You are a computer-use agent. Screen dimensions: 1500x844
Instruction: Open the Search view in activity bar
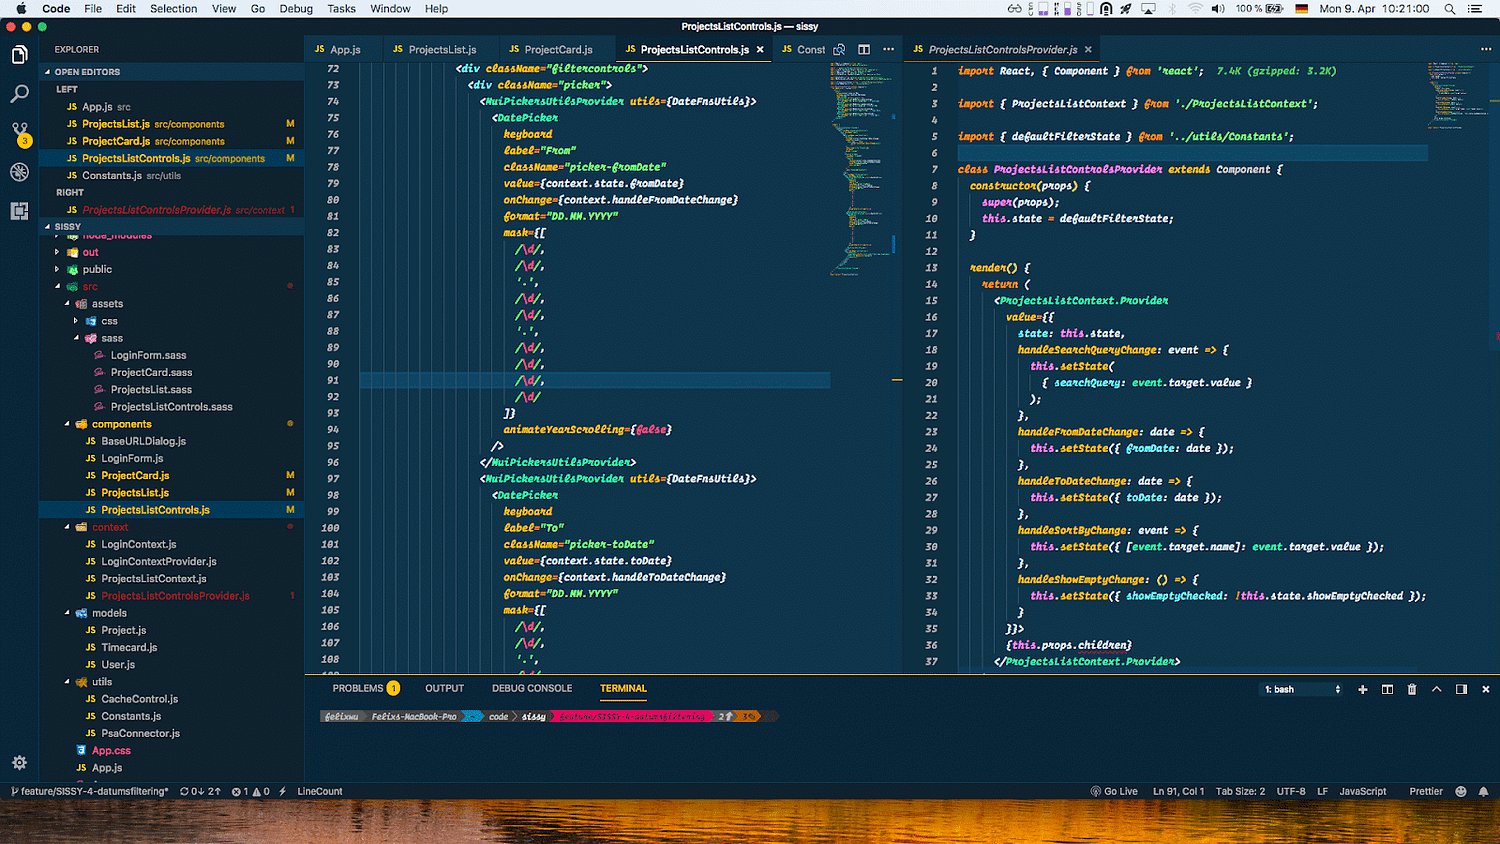[19, 94]
